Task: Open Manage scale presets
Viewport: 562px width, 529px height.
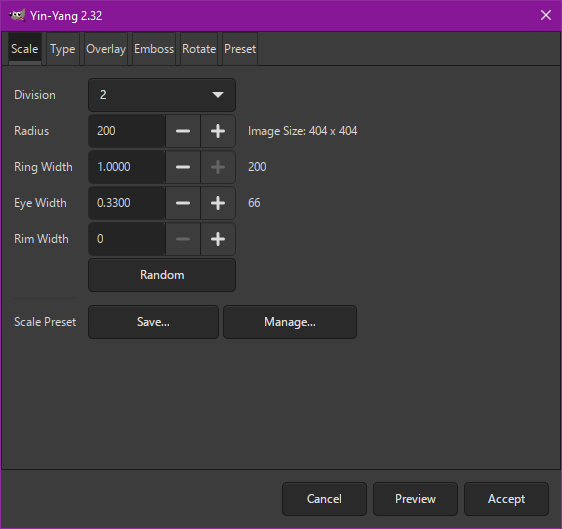Action: tap(290, 322)
